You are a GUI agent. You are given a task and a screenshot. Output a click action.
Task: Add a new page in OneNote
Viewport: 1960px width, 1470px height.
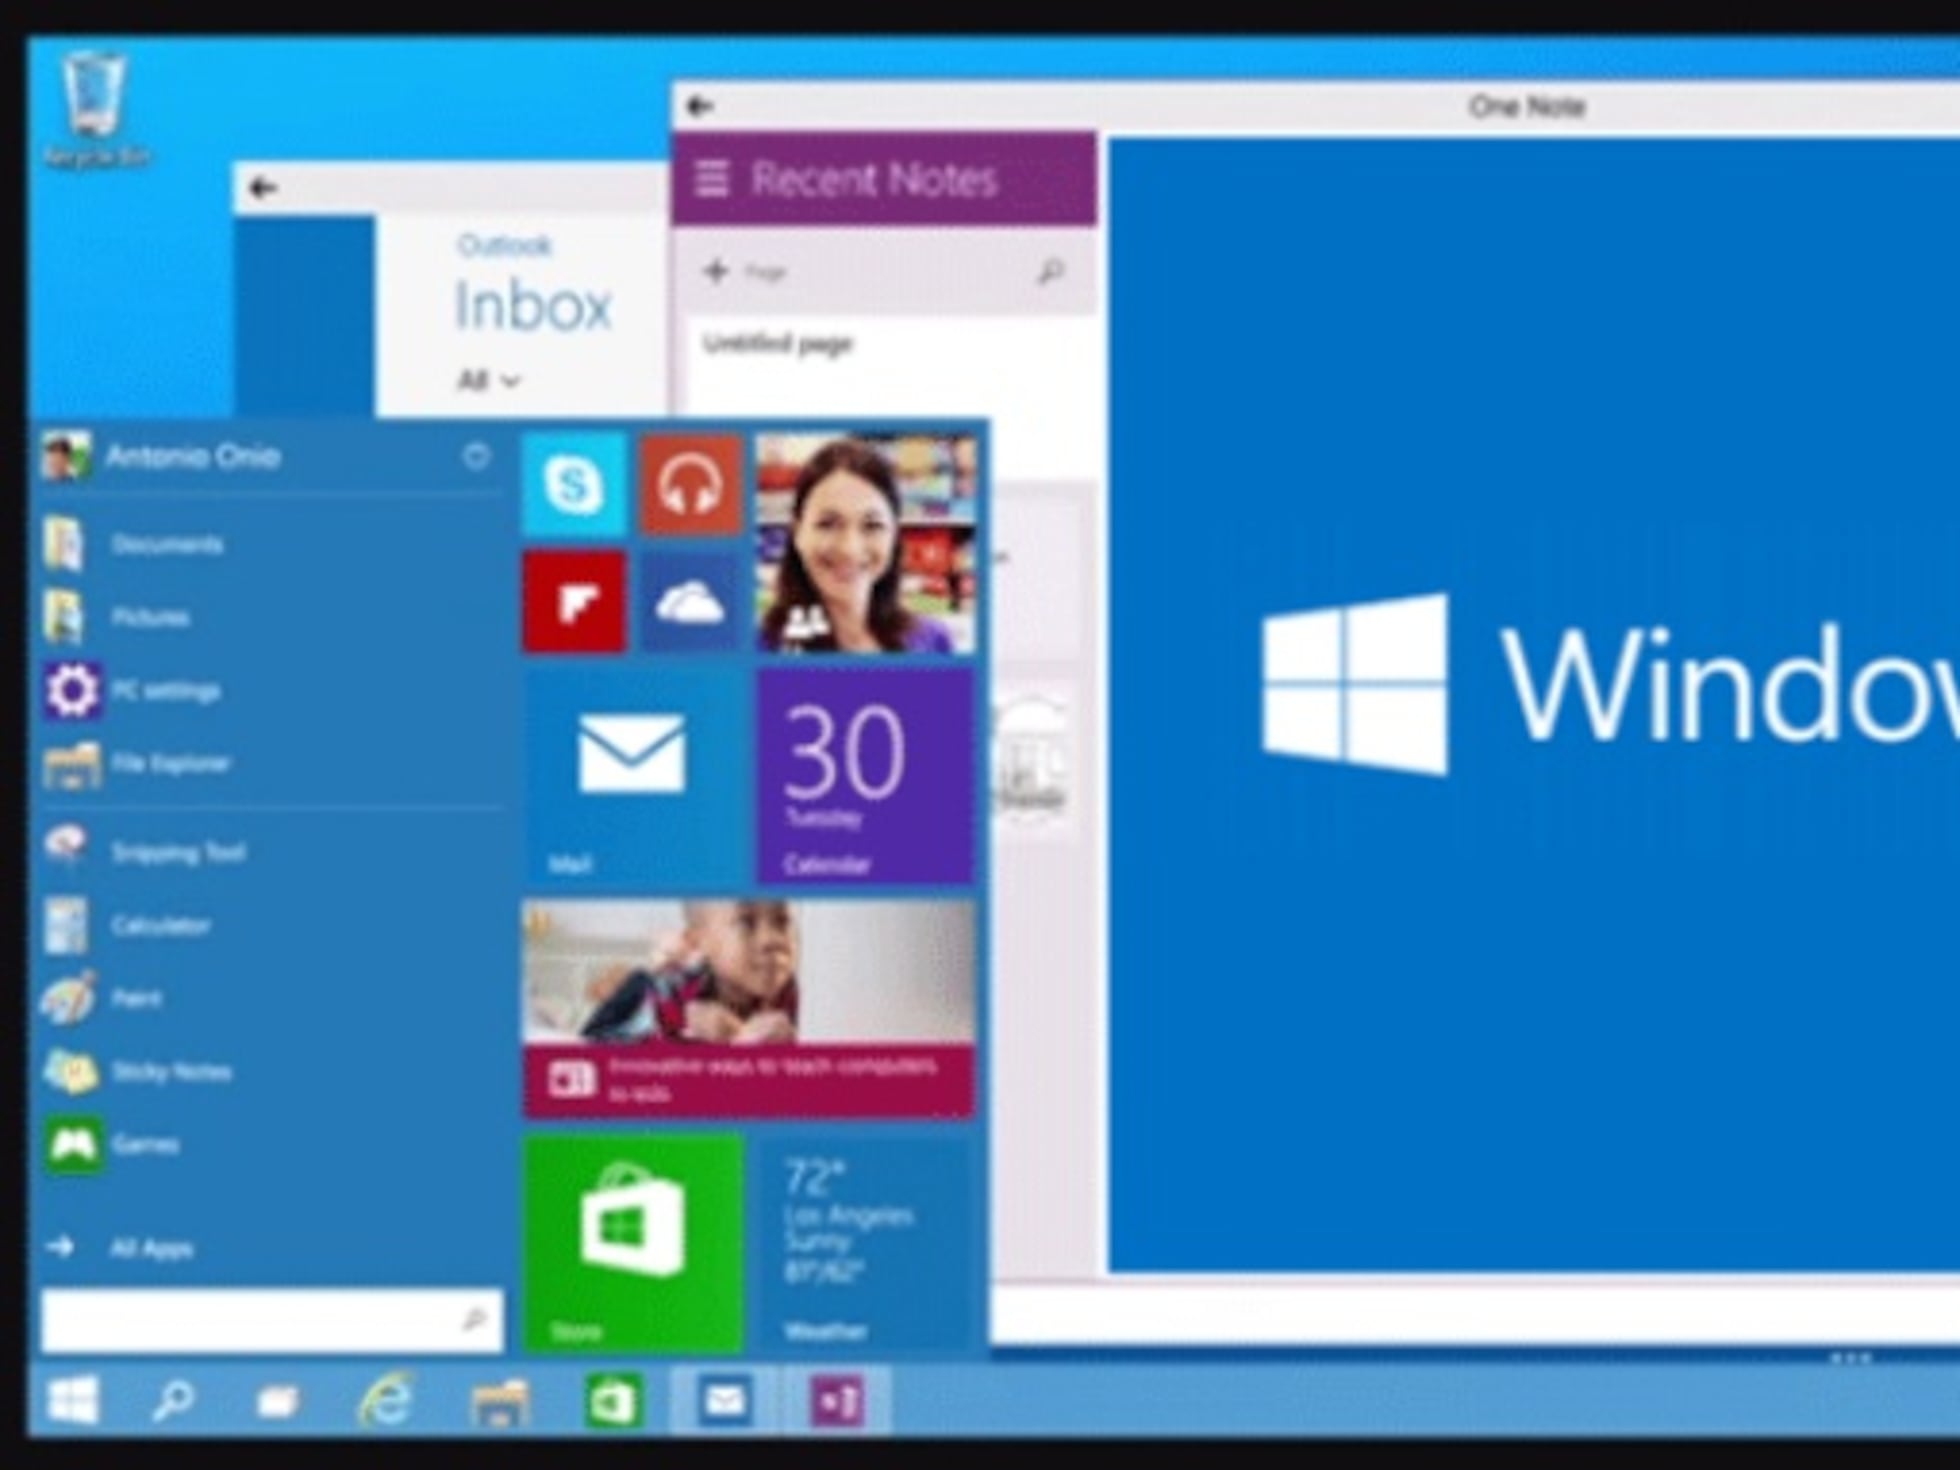coord(743,271)
